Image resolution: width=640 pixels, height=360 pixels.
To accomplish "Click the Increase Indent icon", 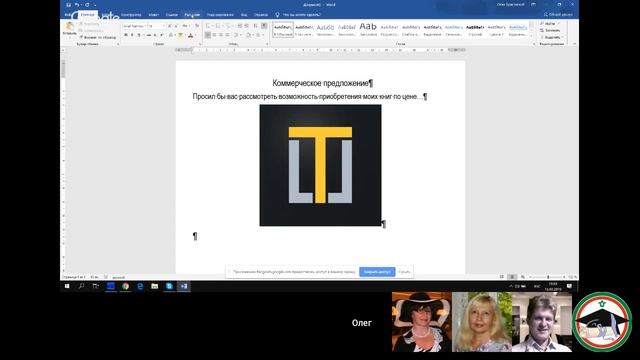I will tap(247, 26).
